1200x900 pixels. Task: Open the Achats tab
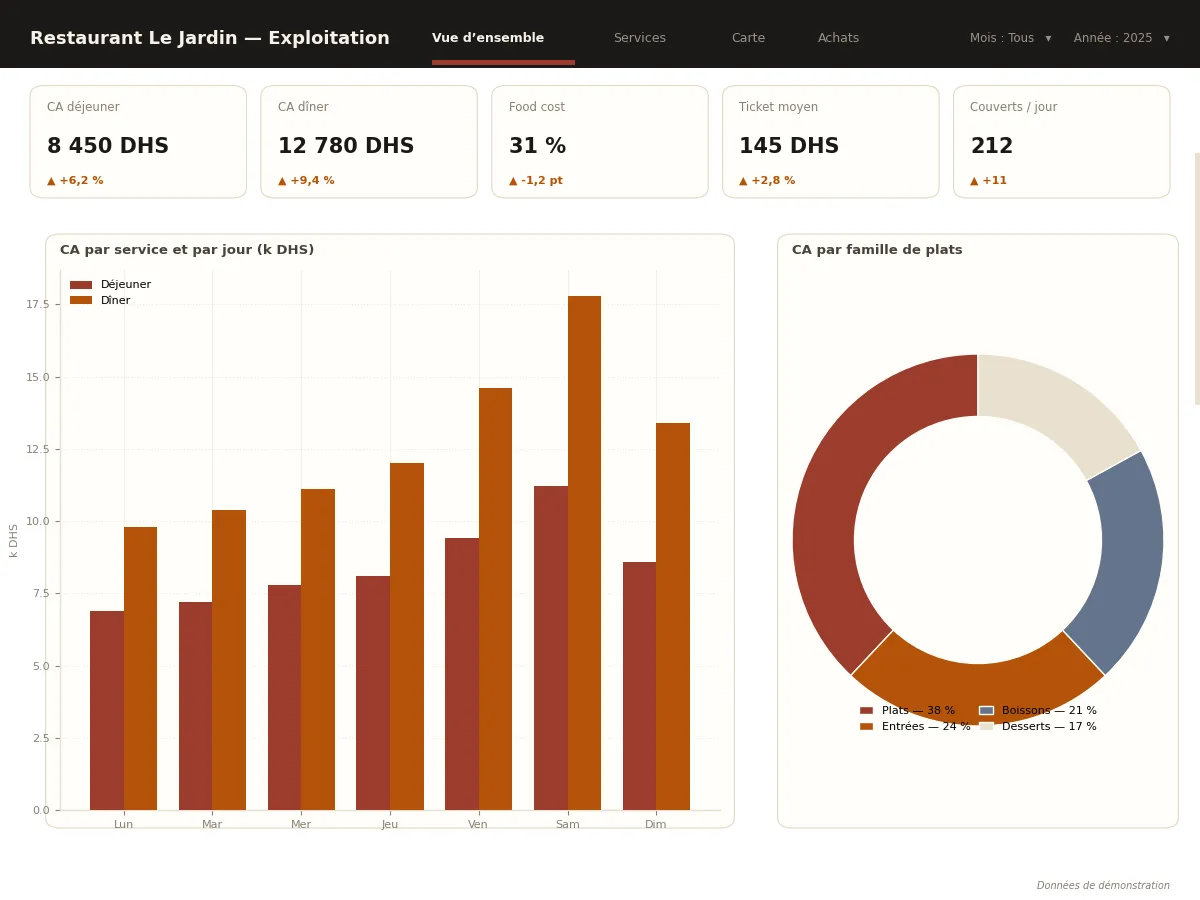coord(838,38)
